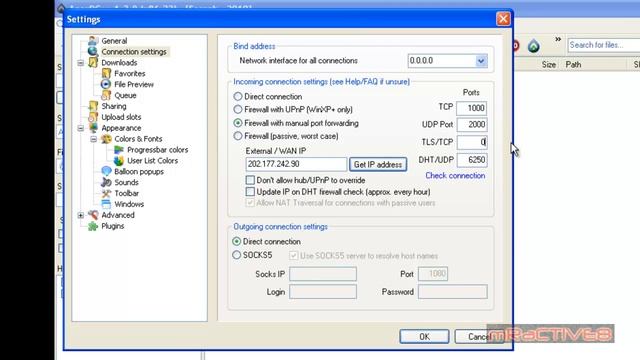
Task: Click the Sounds icon
Action: click(106, 182)
